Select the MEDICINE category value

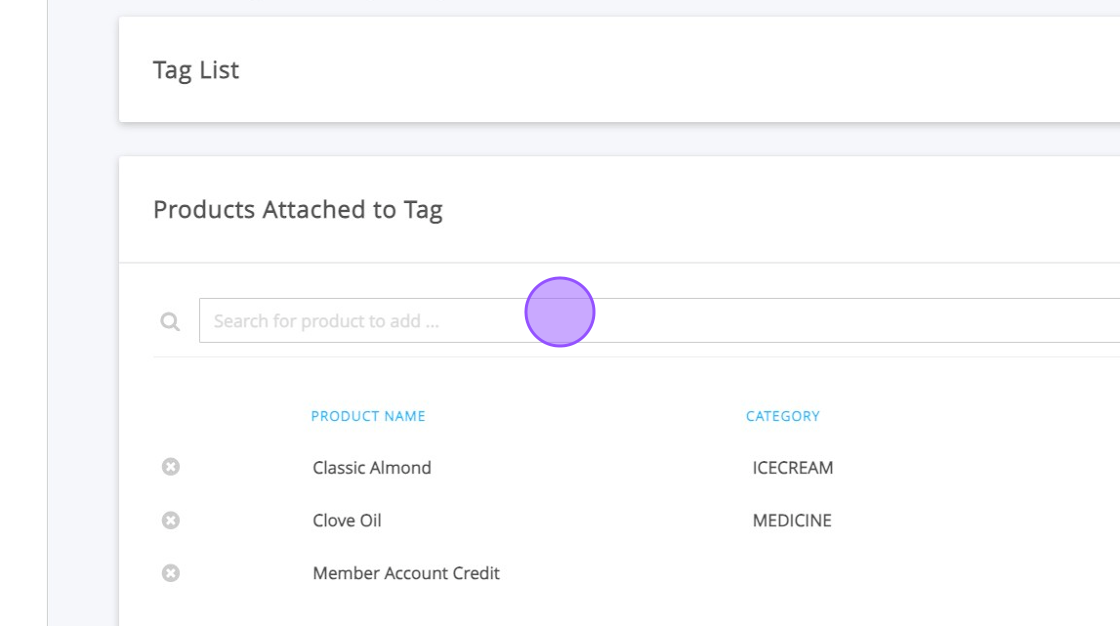pos(792,521)
